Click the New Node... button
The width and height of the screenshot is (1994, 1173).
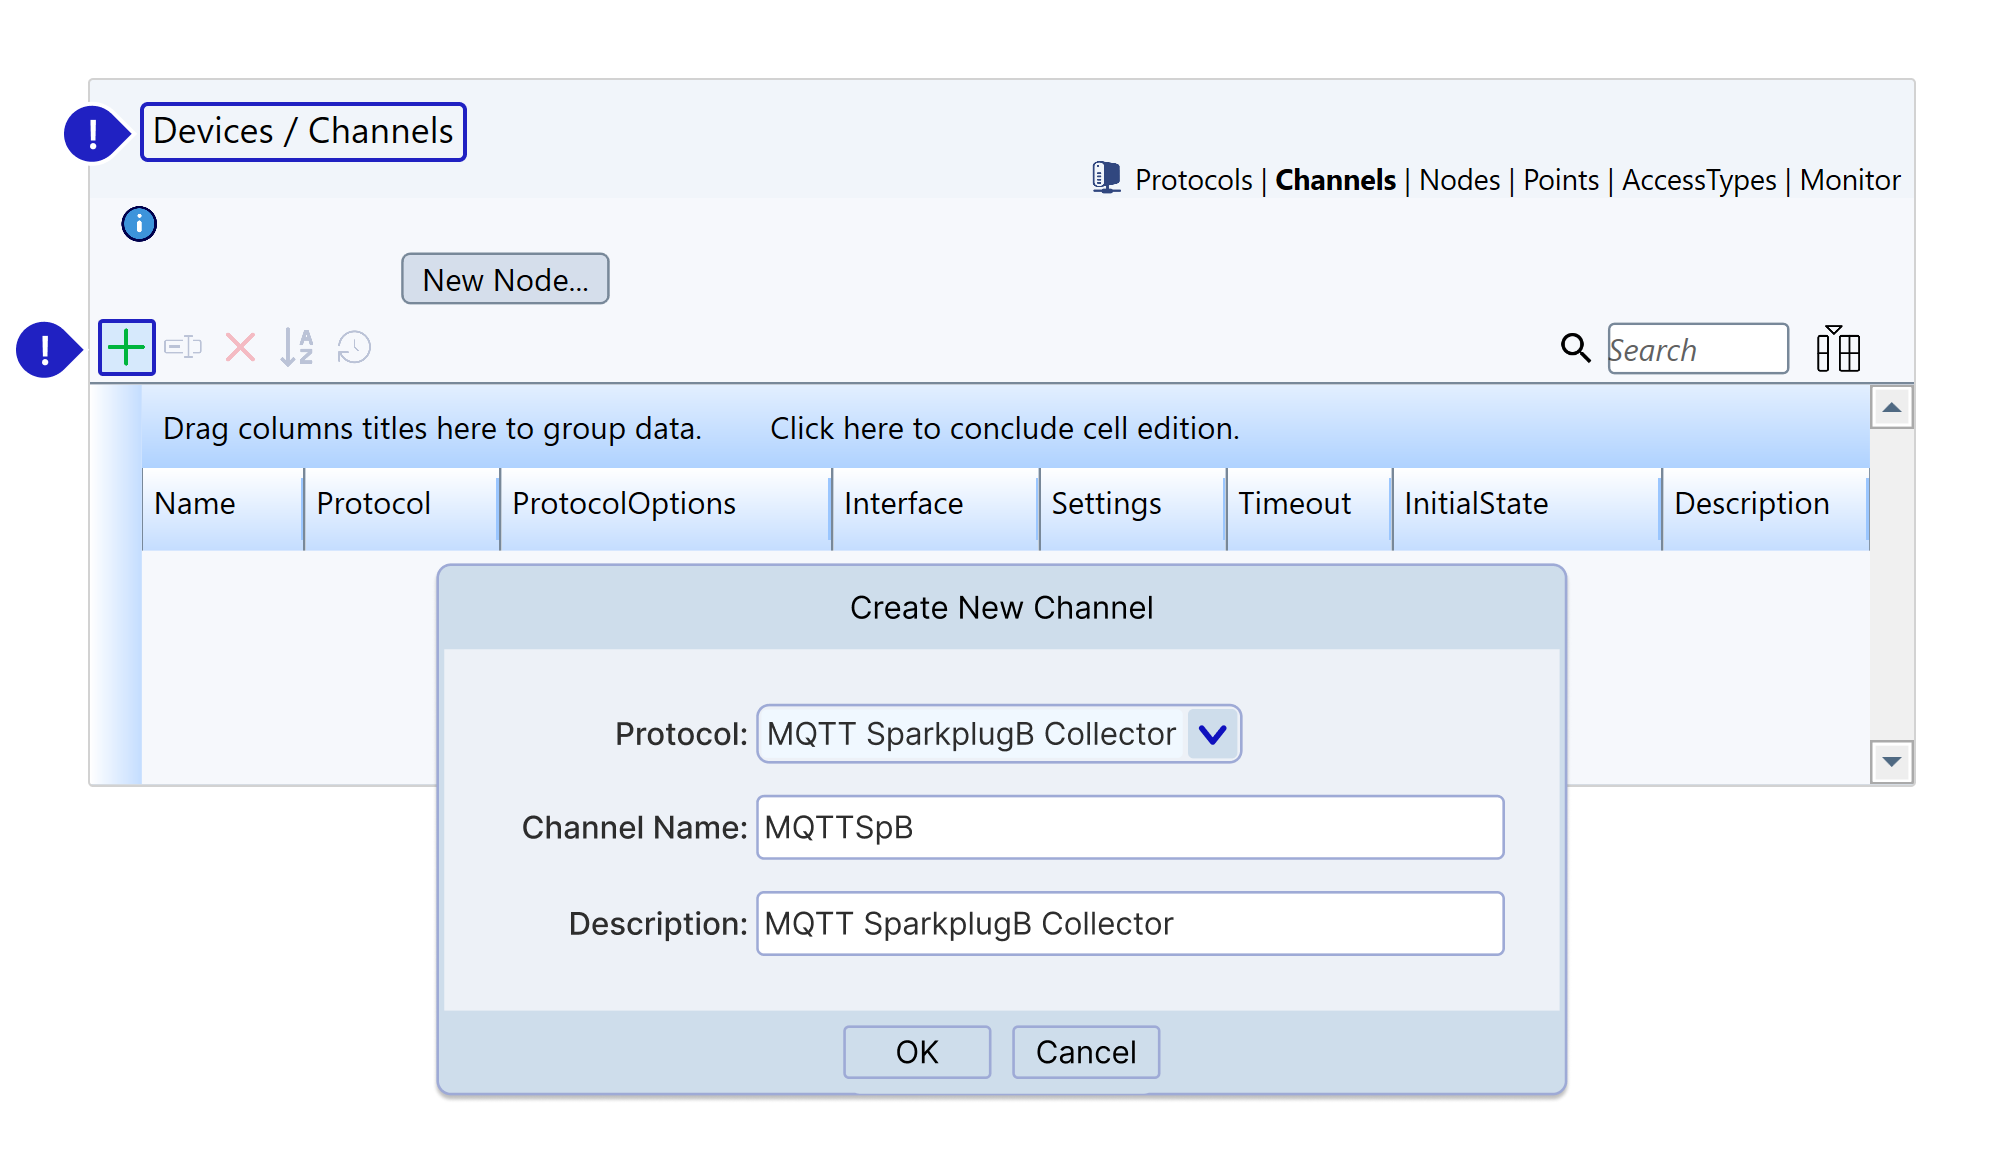click(x=505, y=279)
